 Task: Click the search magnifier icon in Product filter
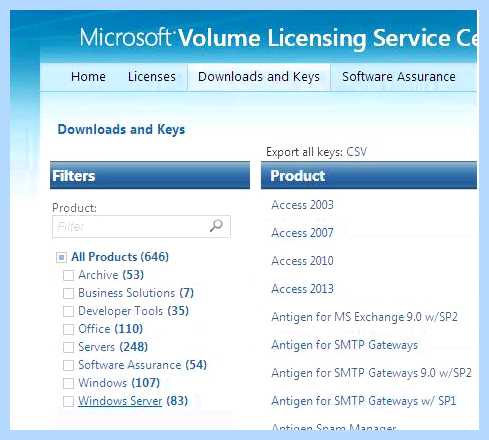coord(216,226)
